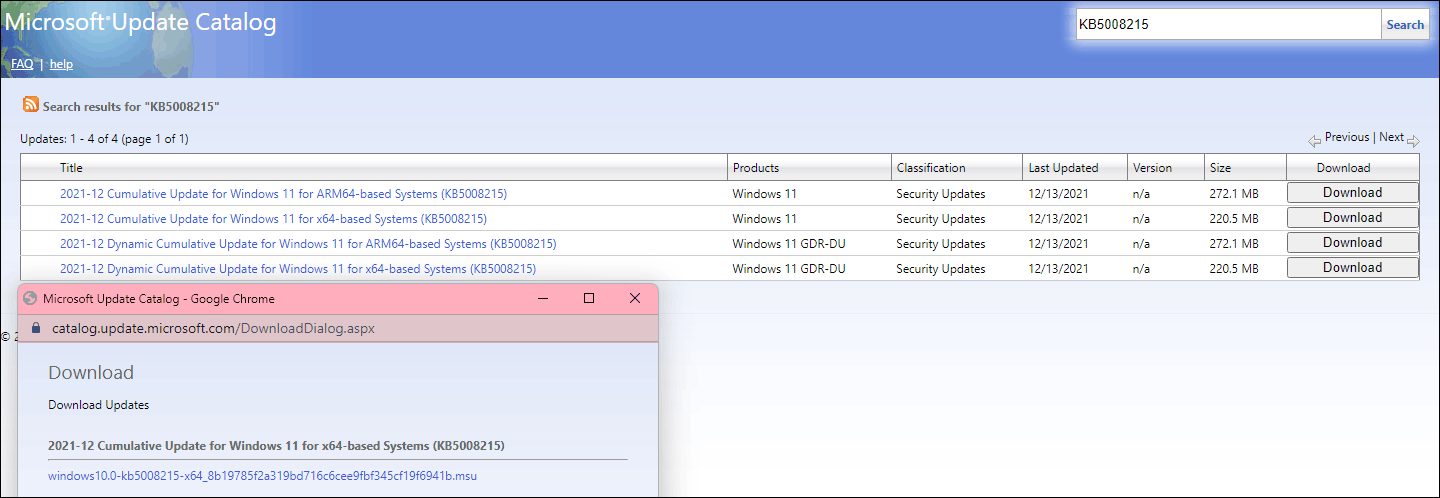
Task: Click the popup address bar URL
Action: click(213, 328)
